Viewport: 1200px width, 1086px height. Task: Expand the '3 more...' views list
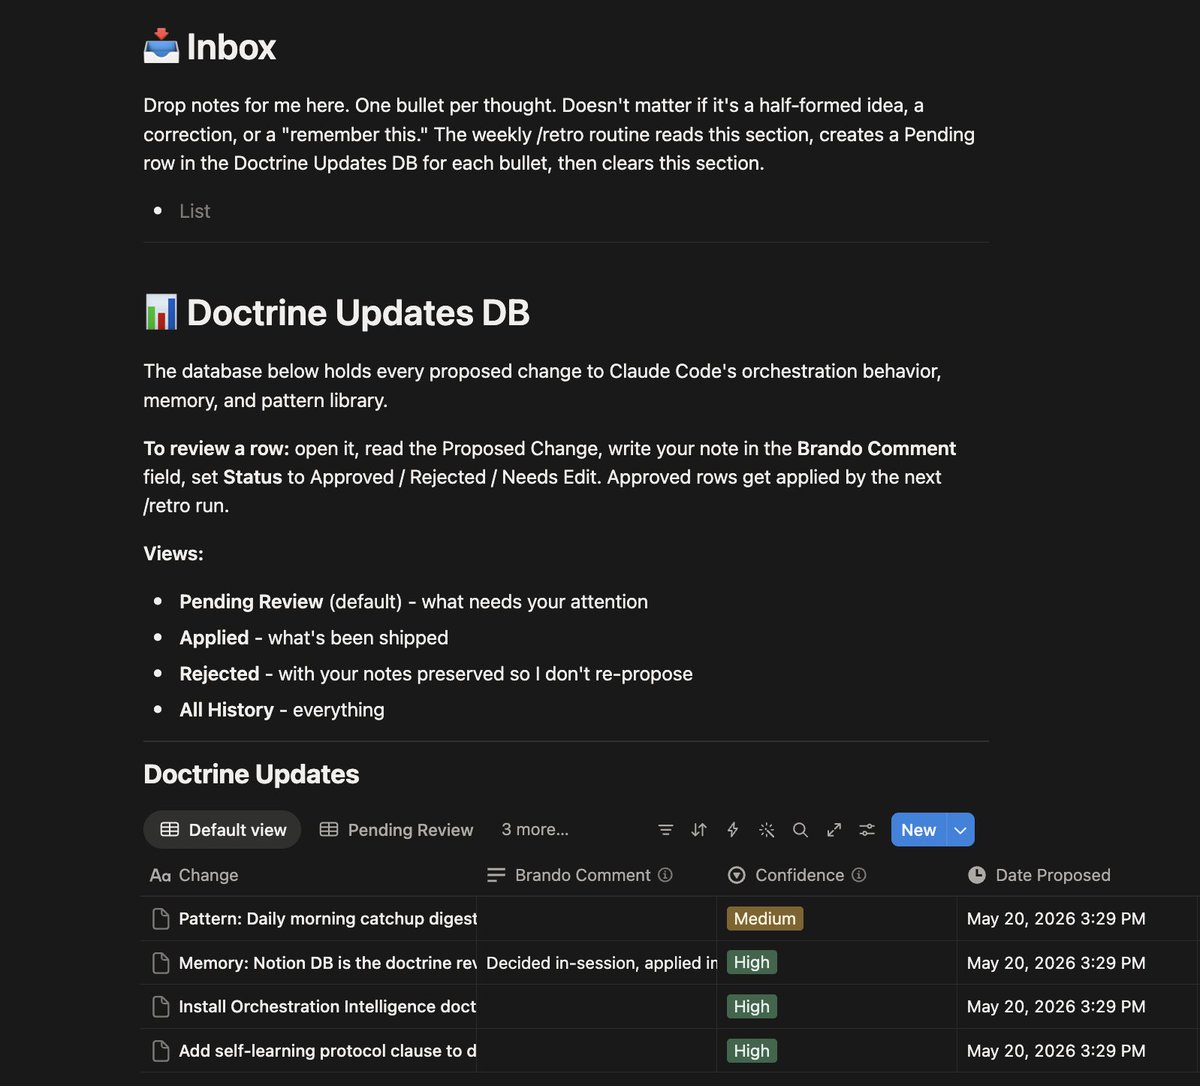pyautogui.click(x=535, y=830)
